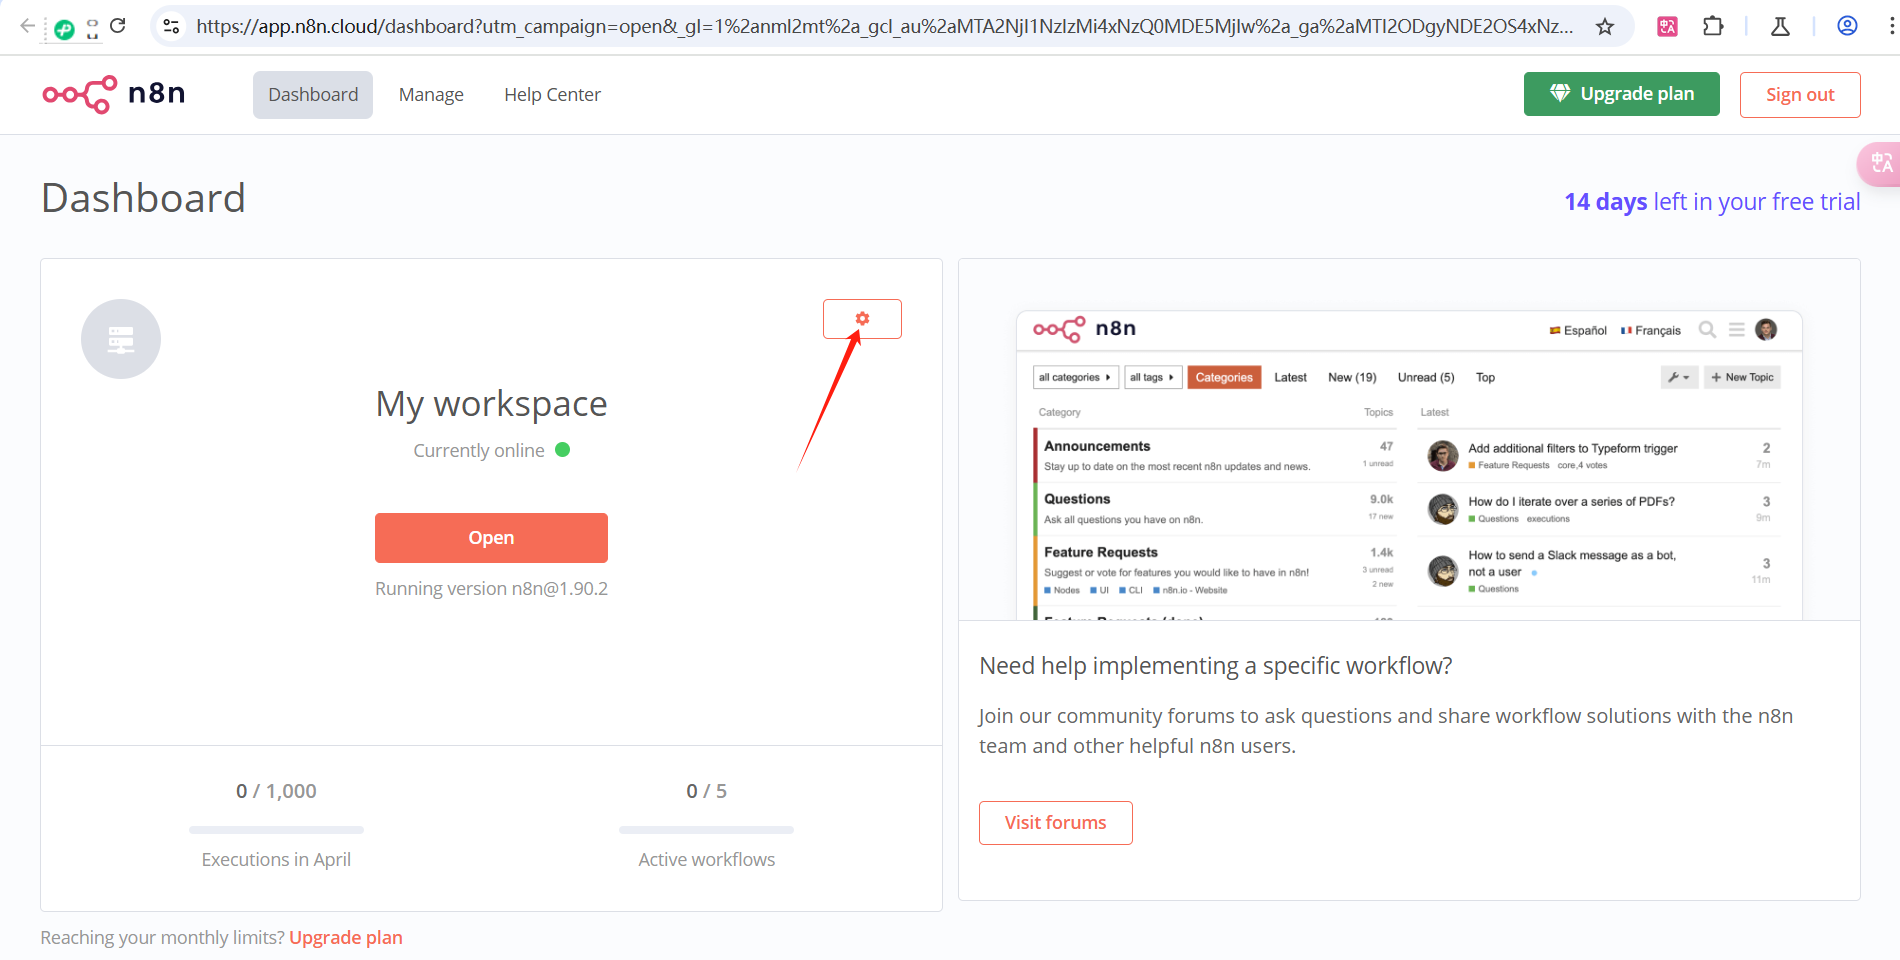This screenshot has height=960, width=1900.
Task: Click the n8n logo in header
Action: 114,94
